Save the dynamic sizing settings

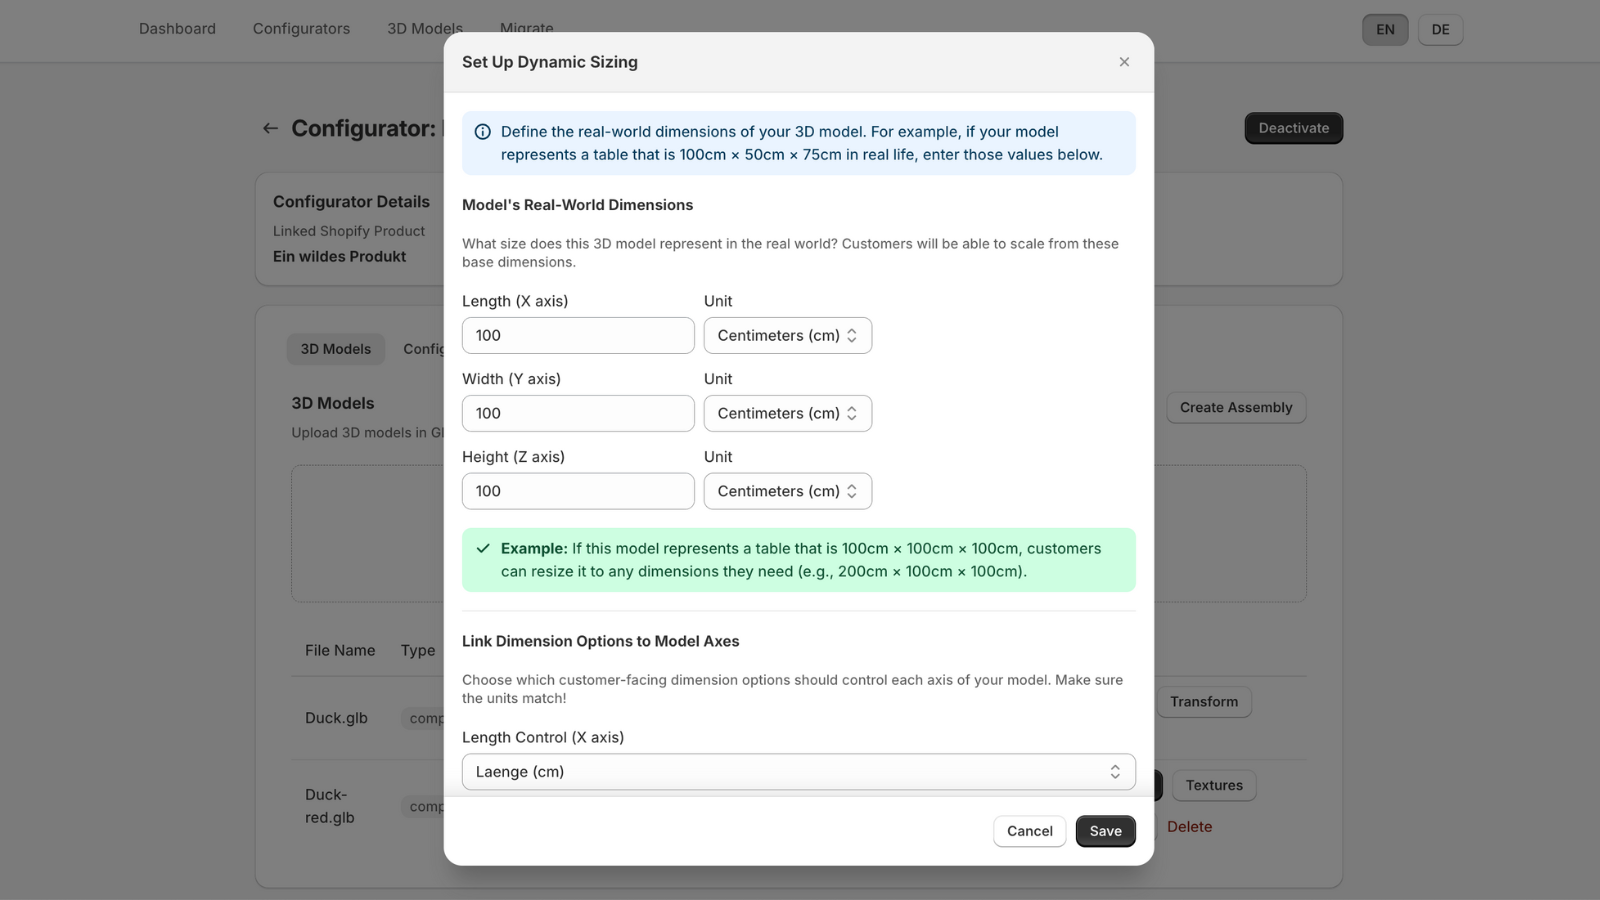1105,831
